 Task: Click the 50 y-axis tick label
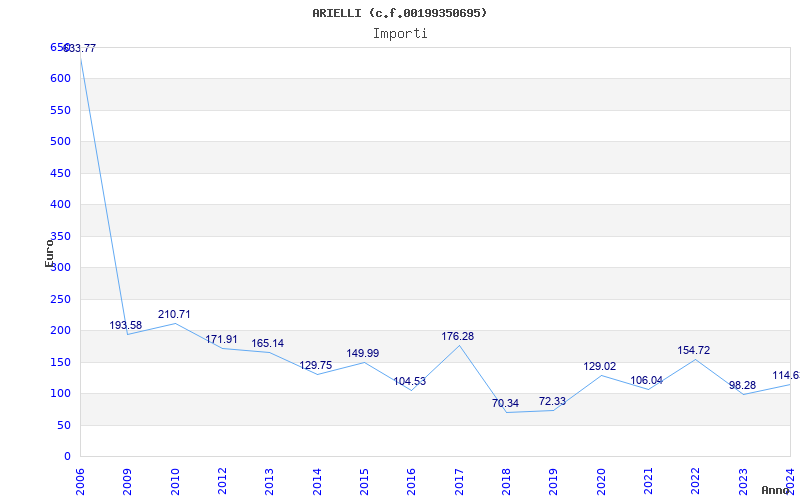(64, 426)
